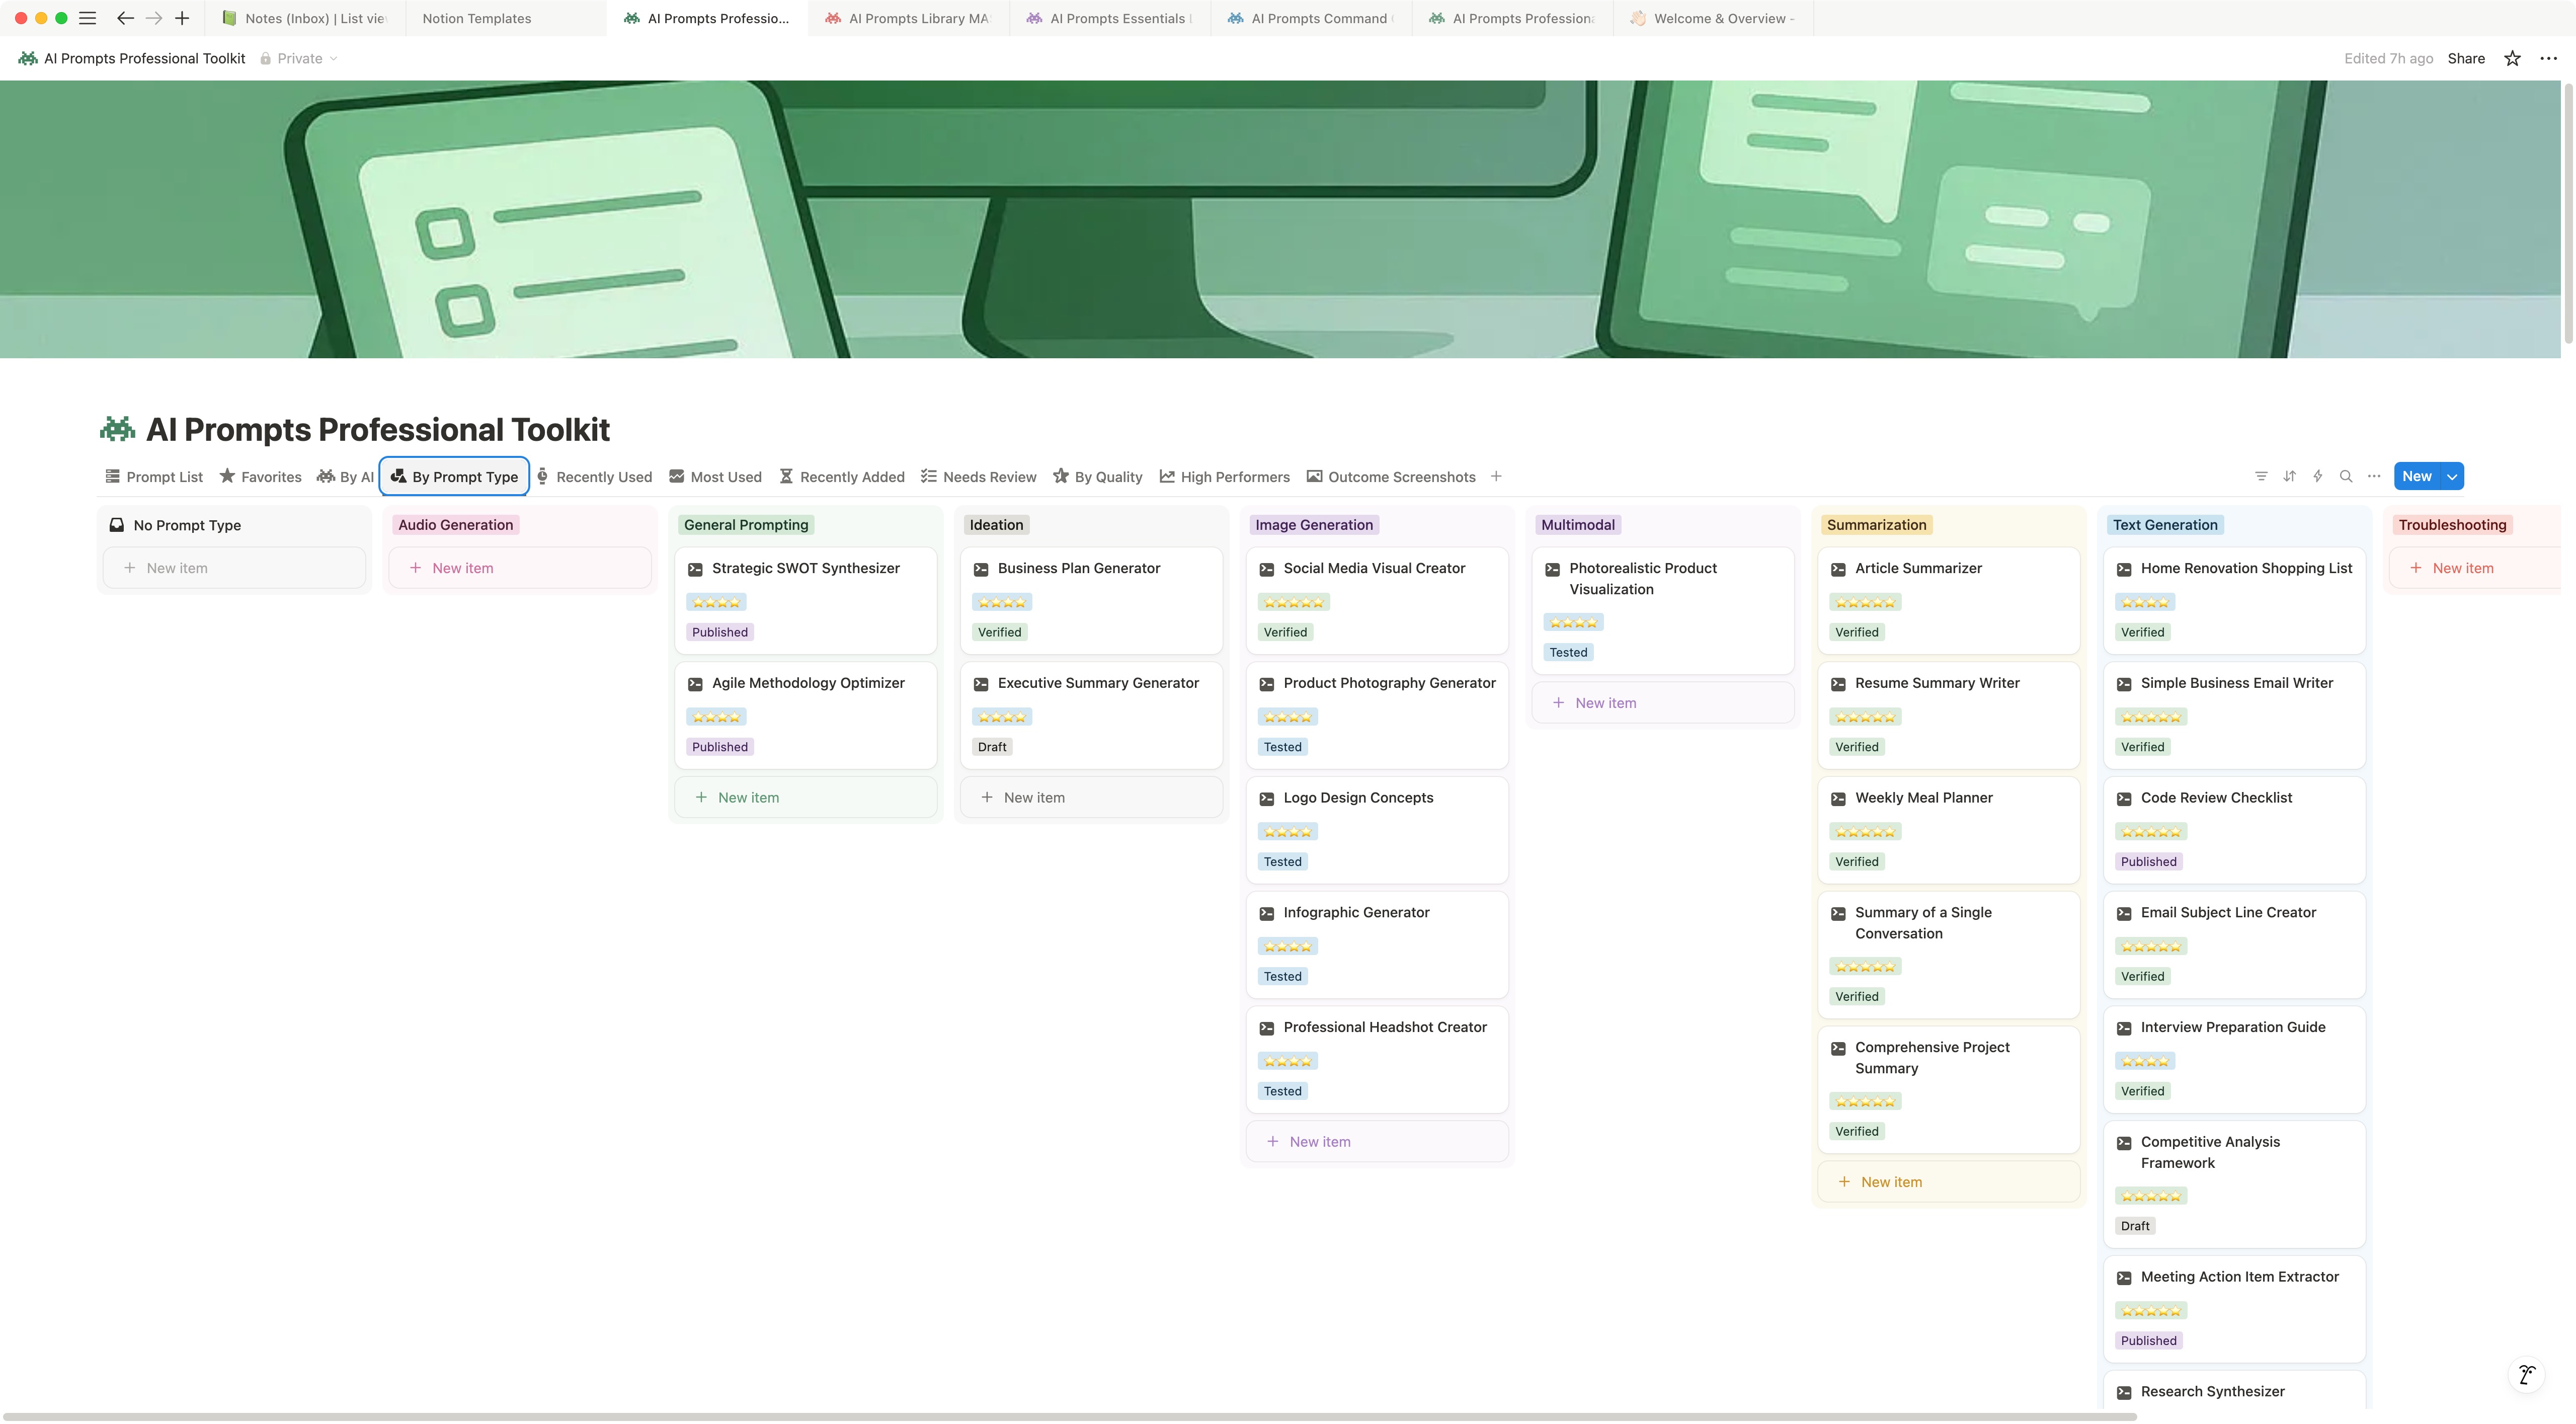Click Photorealistic Product Visualization card icon
The width and height of the screenshot is (2576, 1424).
1553,569
